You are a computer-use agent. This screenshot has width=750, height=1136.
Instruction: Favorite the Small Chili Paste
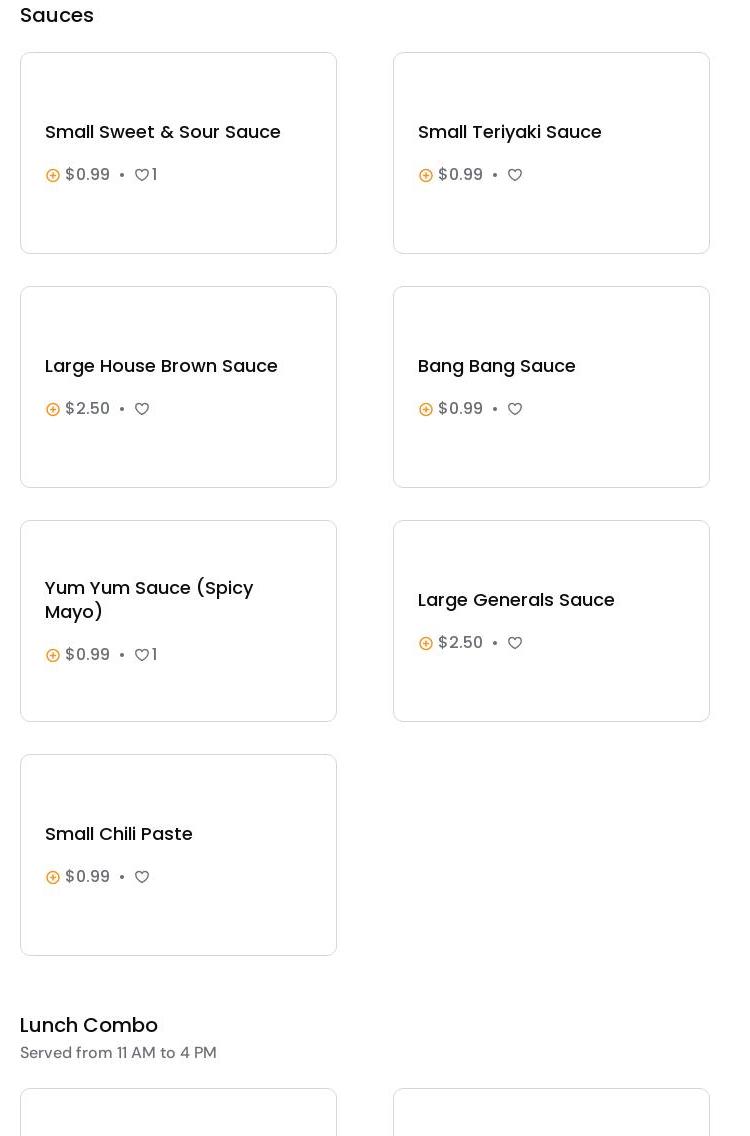point(142,877)
